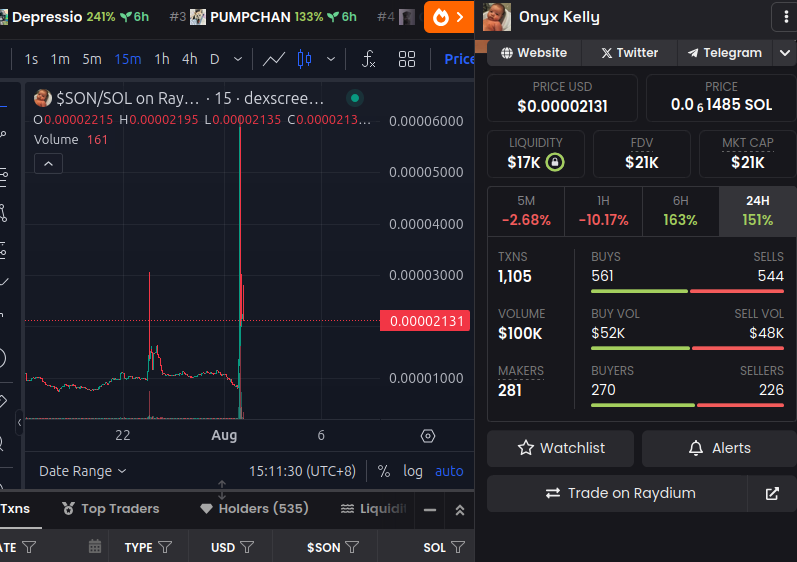Click the chart clock time 15:11:30 (UTC+8)
Screen dimensions: 797x562
point(302,471)
